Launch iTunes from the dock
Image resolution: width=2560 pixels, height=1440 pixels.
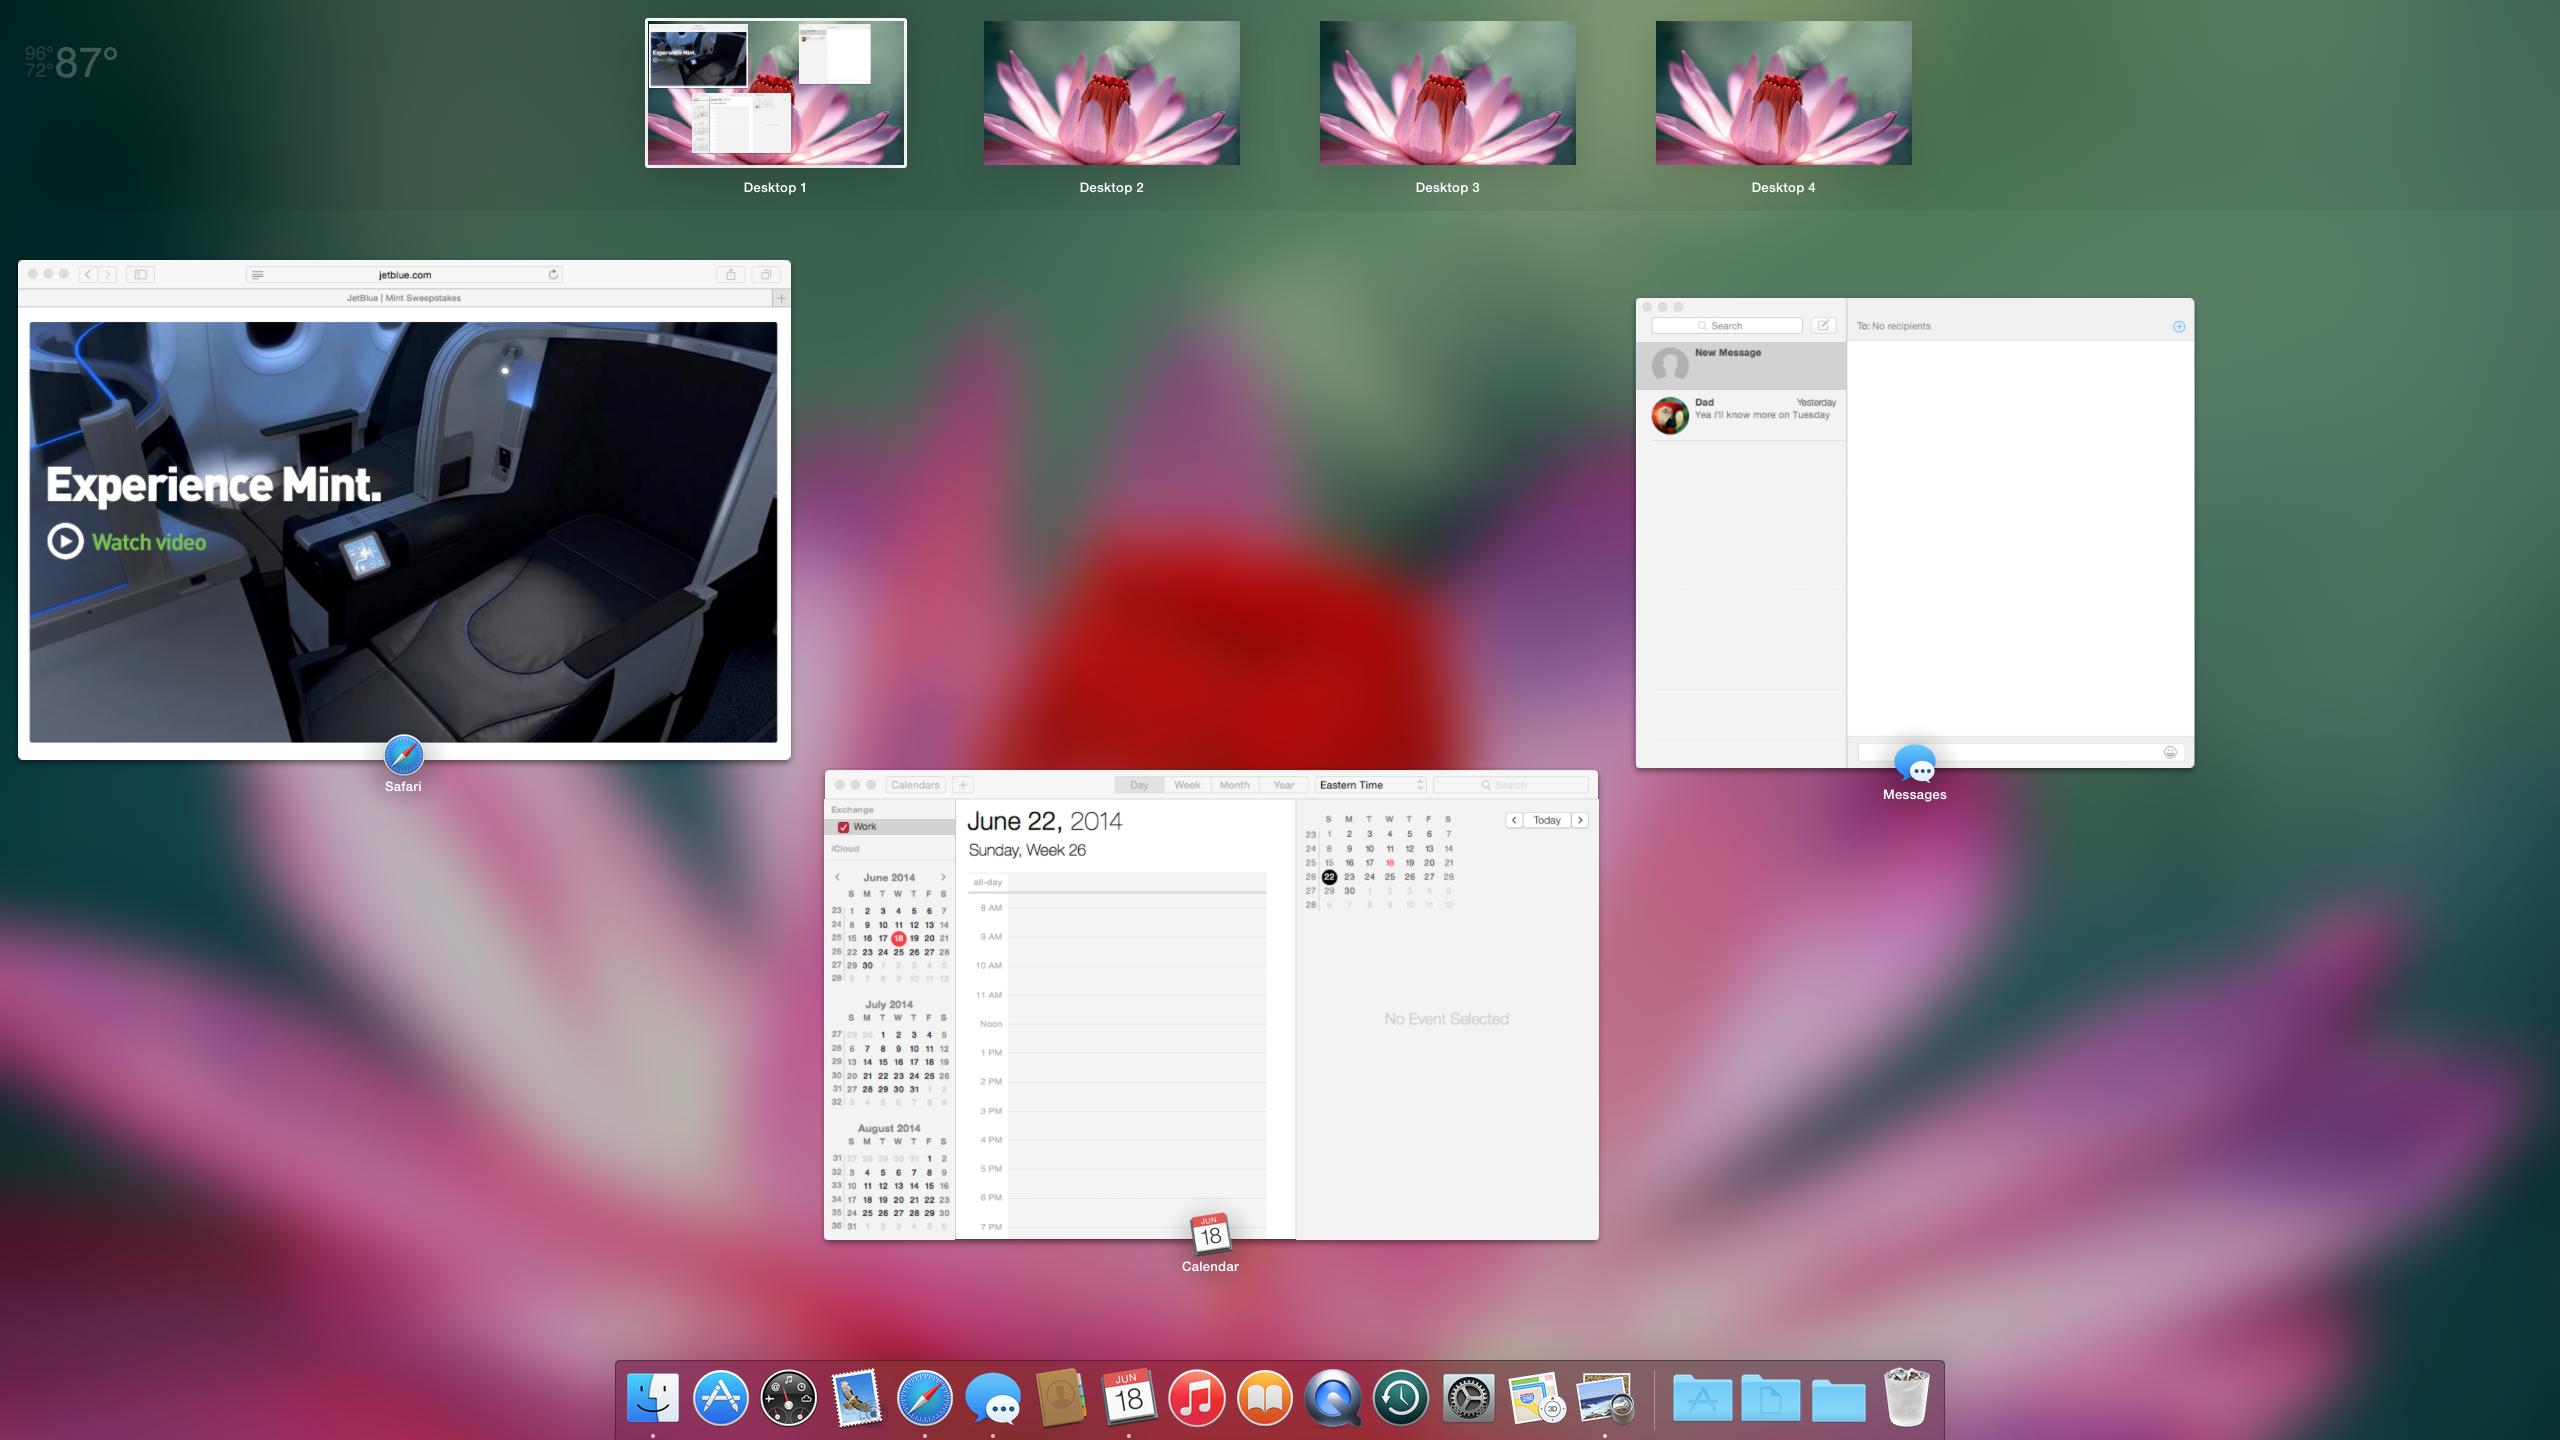(x=1196, y=1397)
